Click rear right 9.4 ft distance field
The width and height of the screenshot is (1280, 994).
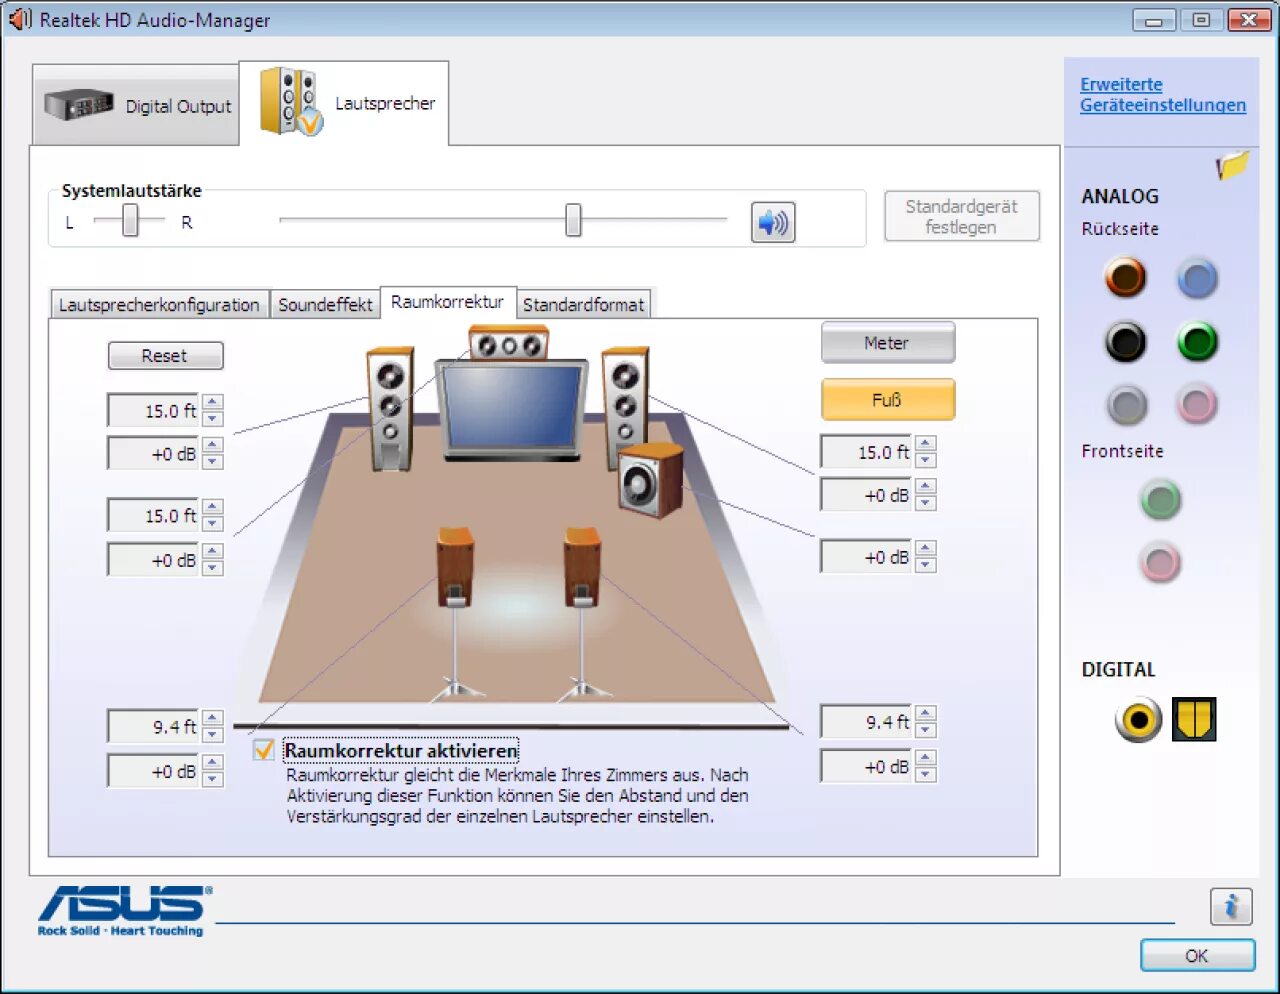pos(867,721)
